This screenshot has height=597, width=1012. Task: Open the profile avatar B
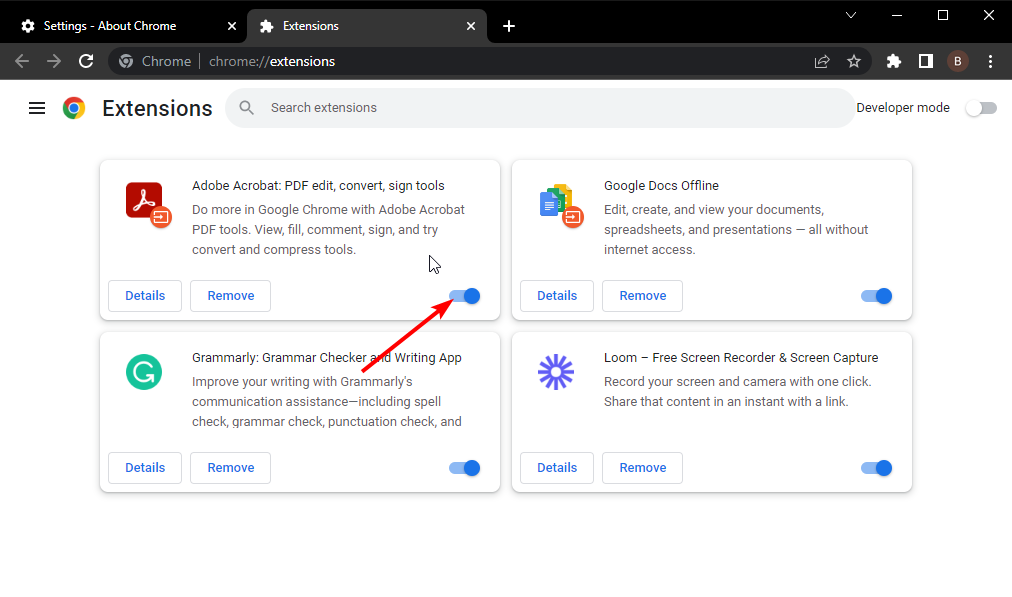(x=958, y=61)
